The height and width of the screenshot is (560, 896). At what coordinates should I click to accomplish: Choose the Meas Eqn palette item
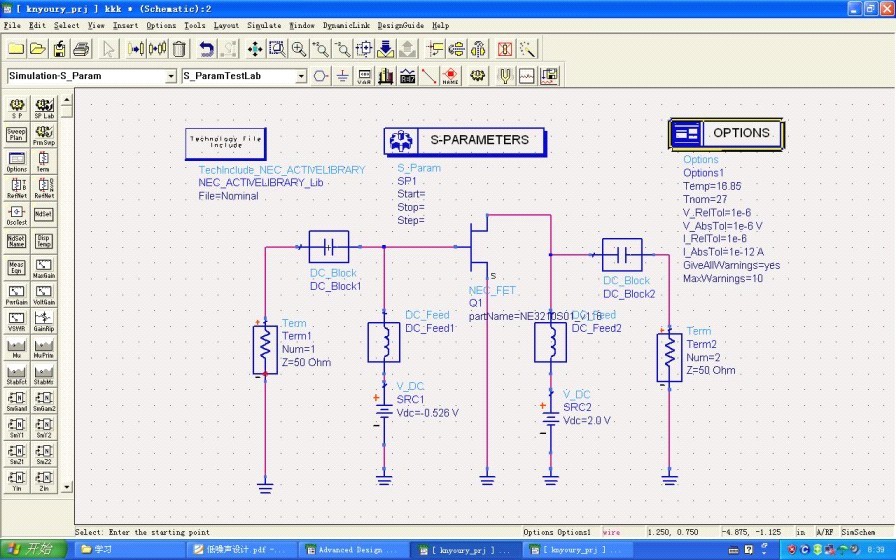click(x=17, y=268)
